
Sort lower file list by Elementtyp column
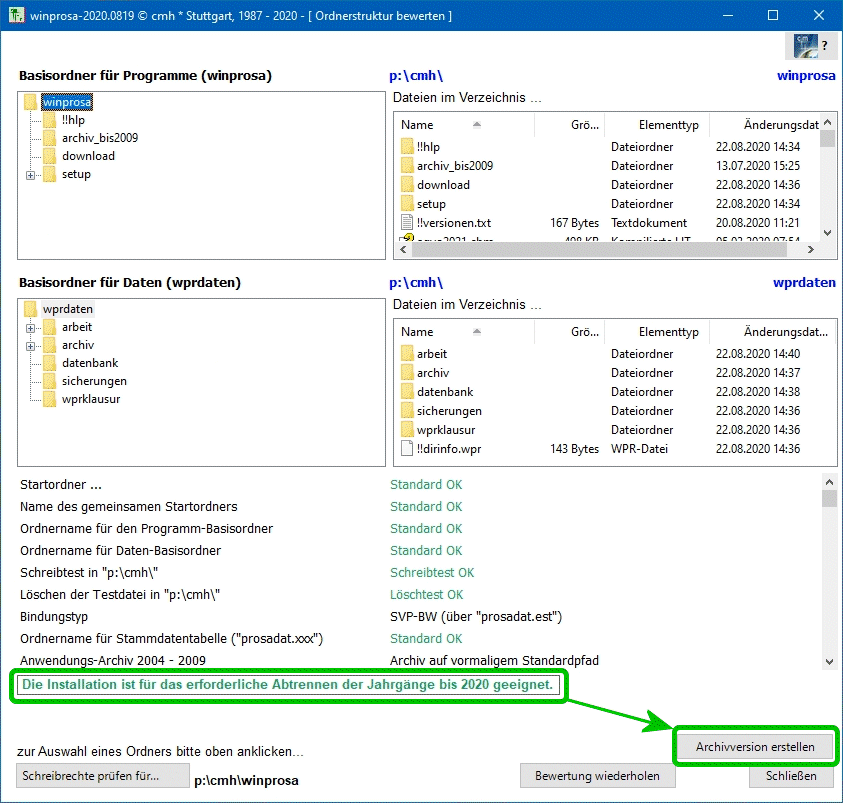pos(668,332)
